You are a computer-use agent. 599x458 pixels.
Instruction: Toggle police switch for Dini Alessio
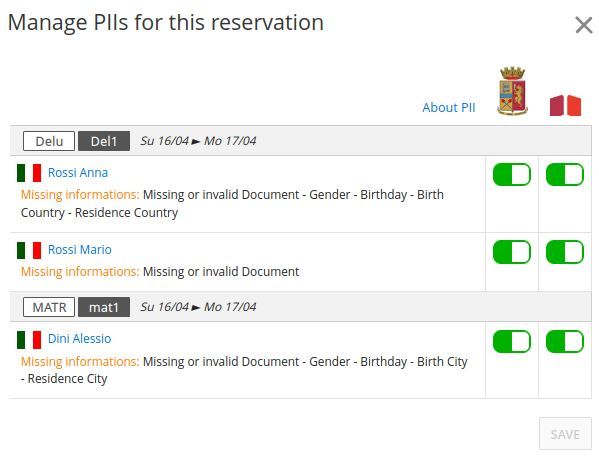pyautogui.click(x=512, y=341)
